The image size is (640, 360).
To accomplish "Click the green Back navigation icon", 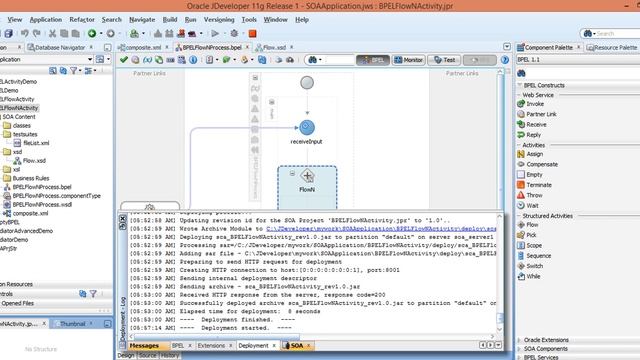I will pyautogui.click(x=92, y=33).
